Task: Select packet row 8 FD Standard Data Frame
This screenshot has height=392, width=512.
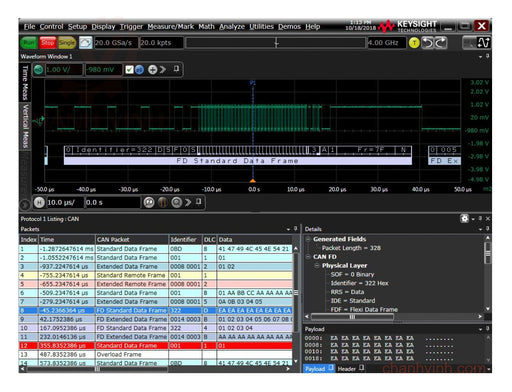Action: coord(156,310)
